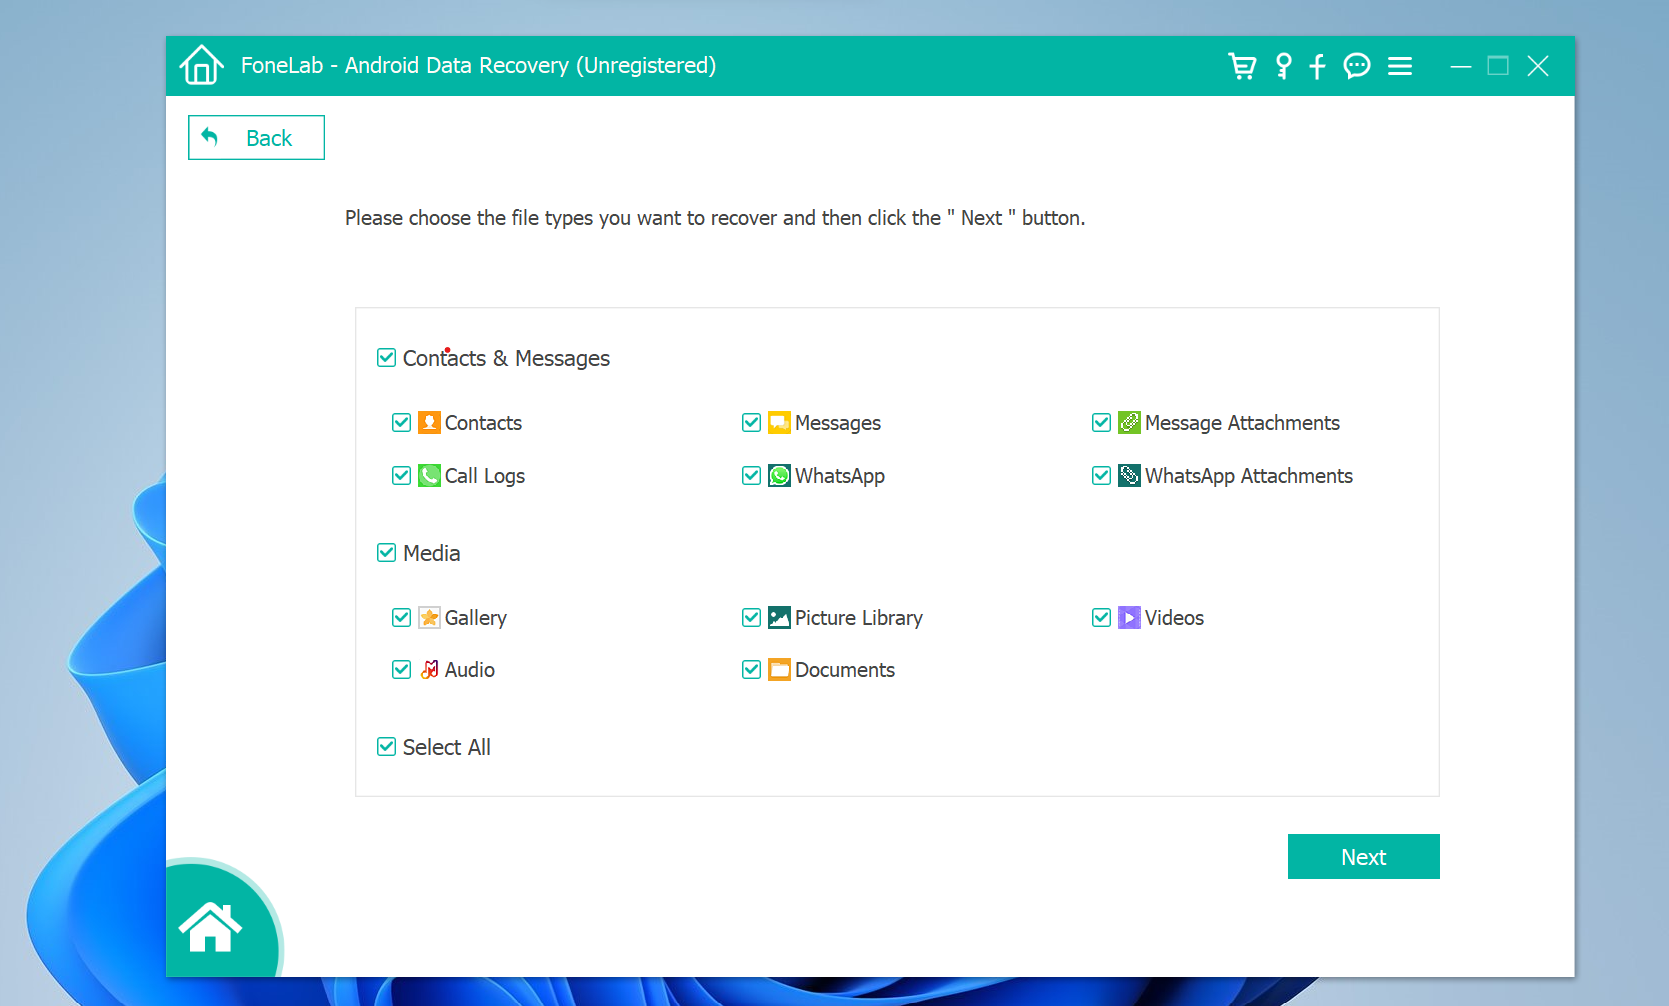Click the 'Message Attachments' label
Screen dimensions: 1669x1006
click(x=1242, y=423)
